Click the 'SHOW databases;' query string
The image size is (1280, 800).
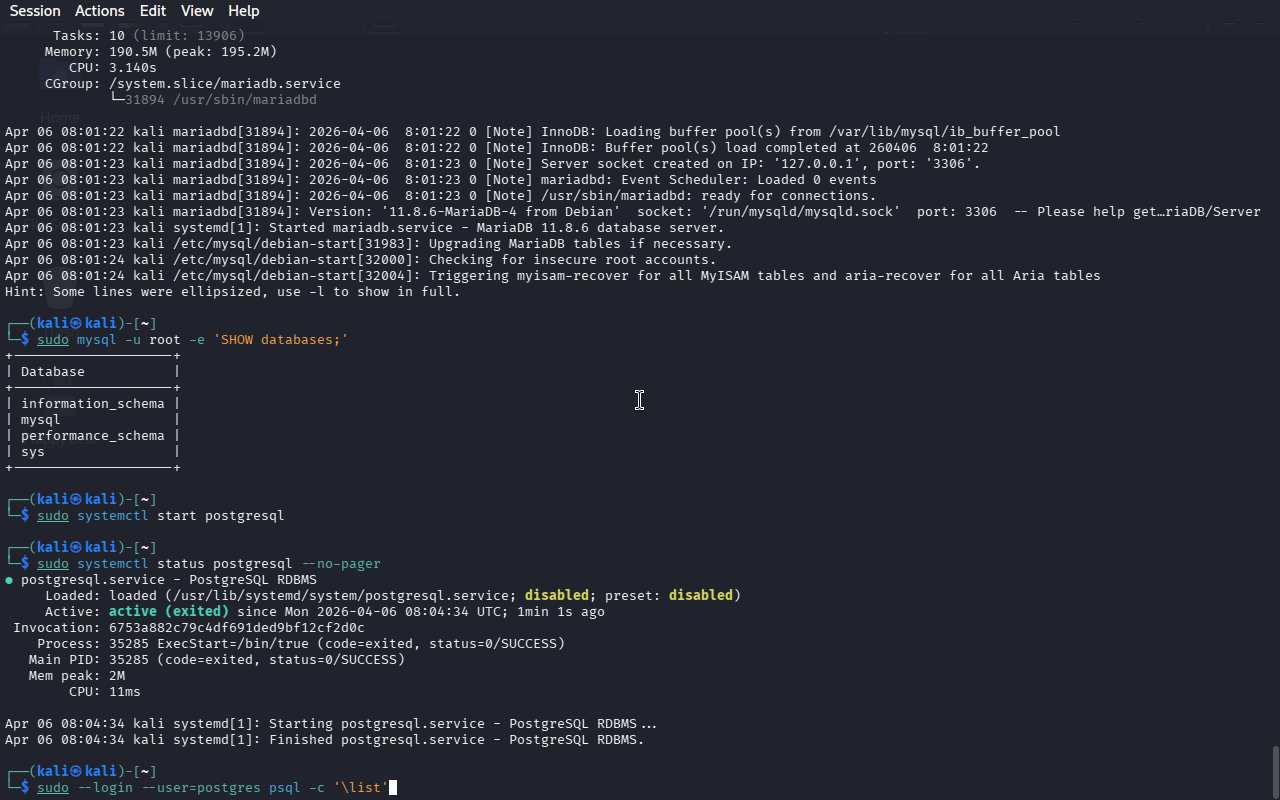[280, 340]
